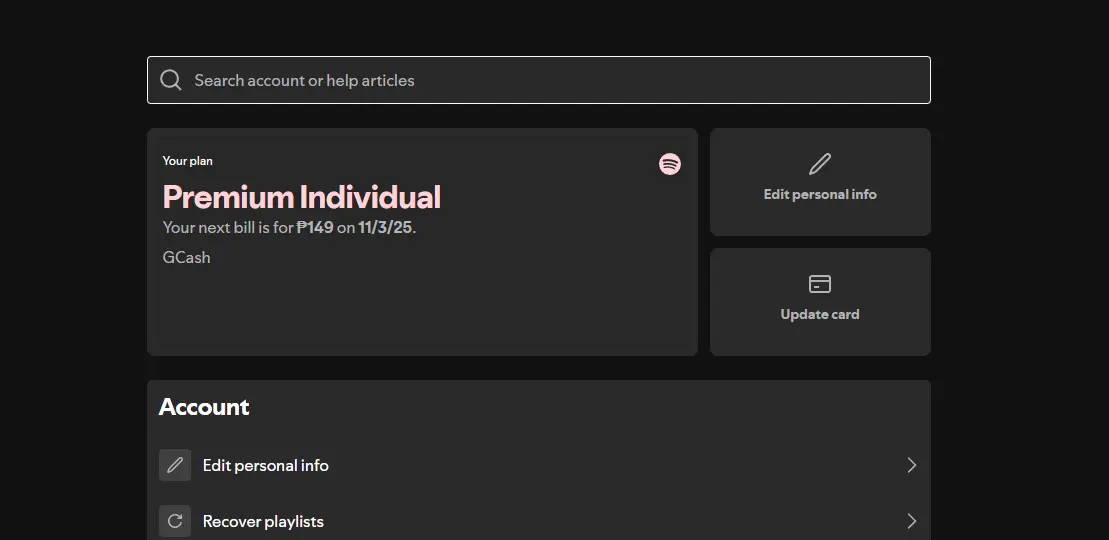Open Edit personal info under Account
The height and width of the screenshot is (540, 1109).
[265, 465]
